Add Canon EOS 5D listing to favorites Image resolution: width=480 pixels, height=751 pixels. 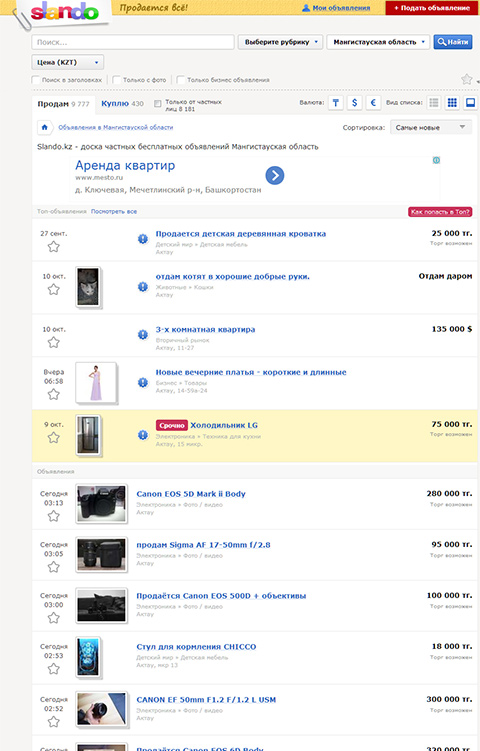(x=54, y=516)
